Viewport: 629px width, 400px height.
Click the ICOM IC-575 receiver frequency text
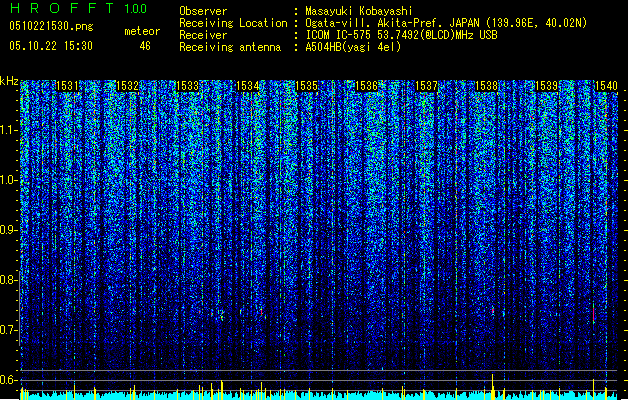401,35
